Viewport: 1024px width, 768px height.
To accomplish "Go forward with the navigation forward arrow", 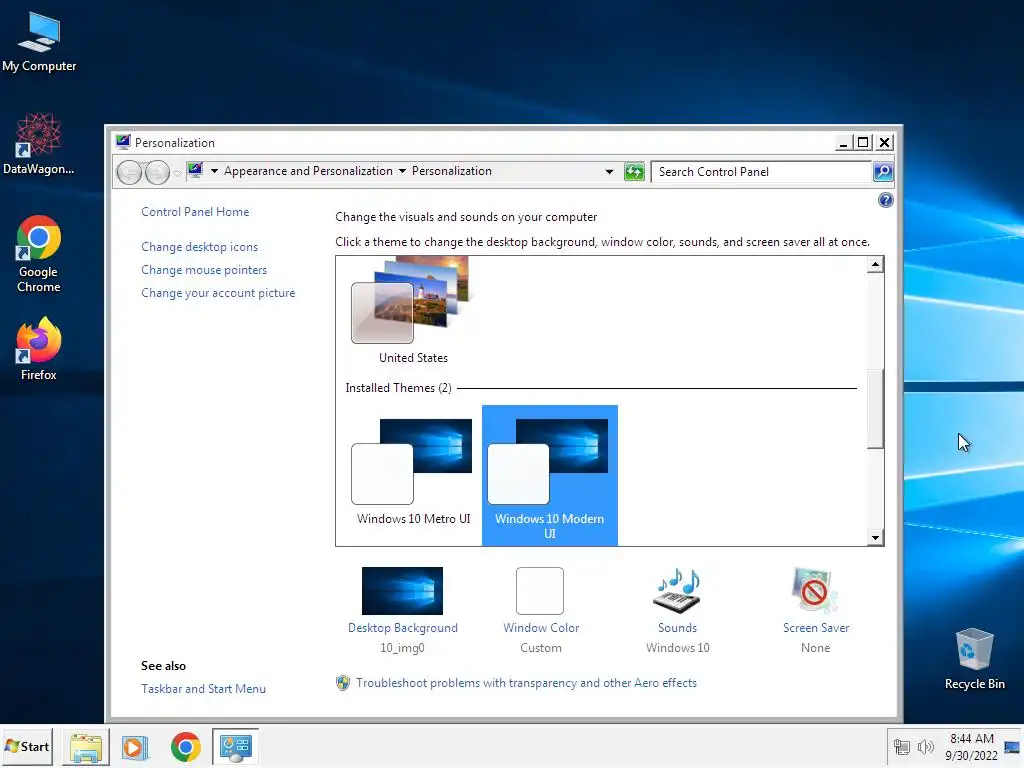I will pos(157,172).
